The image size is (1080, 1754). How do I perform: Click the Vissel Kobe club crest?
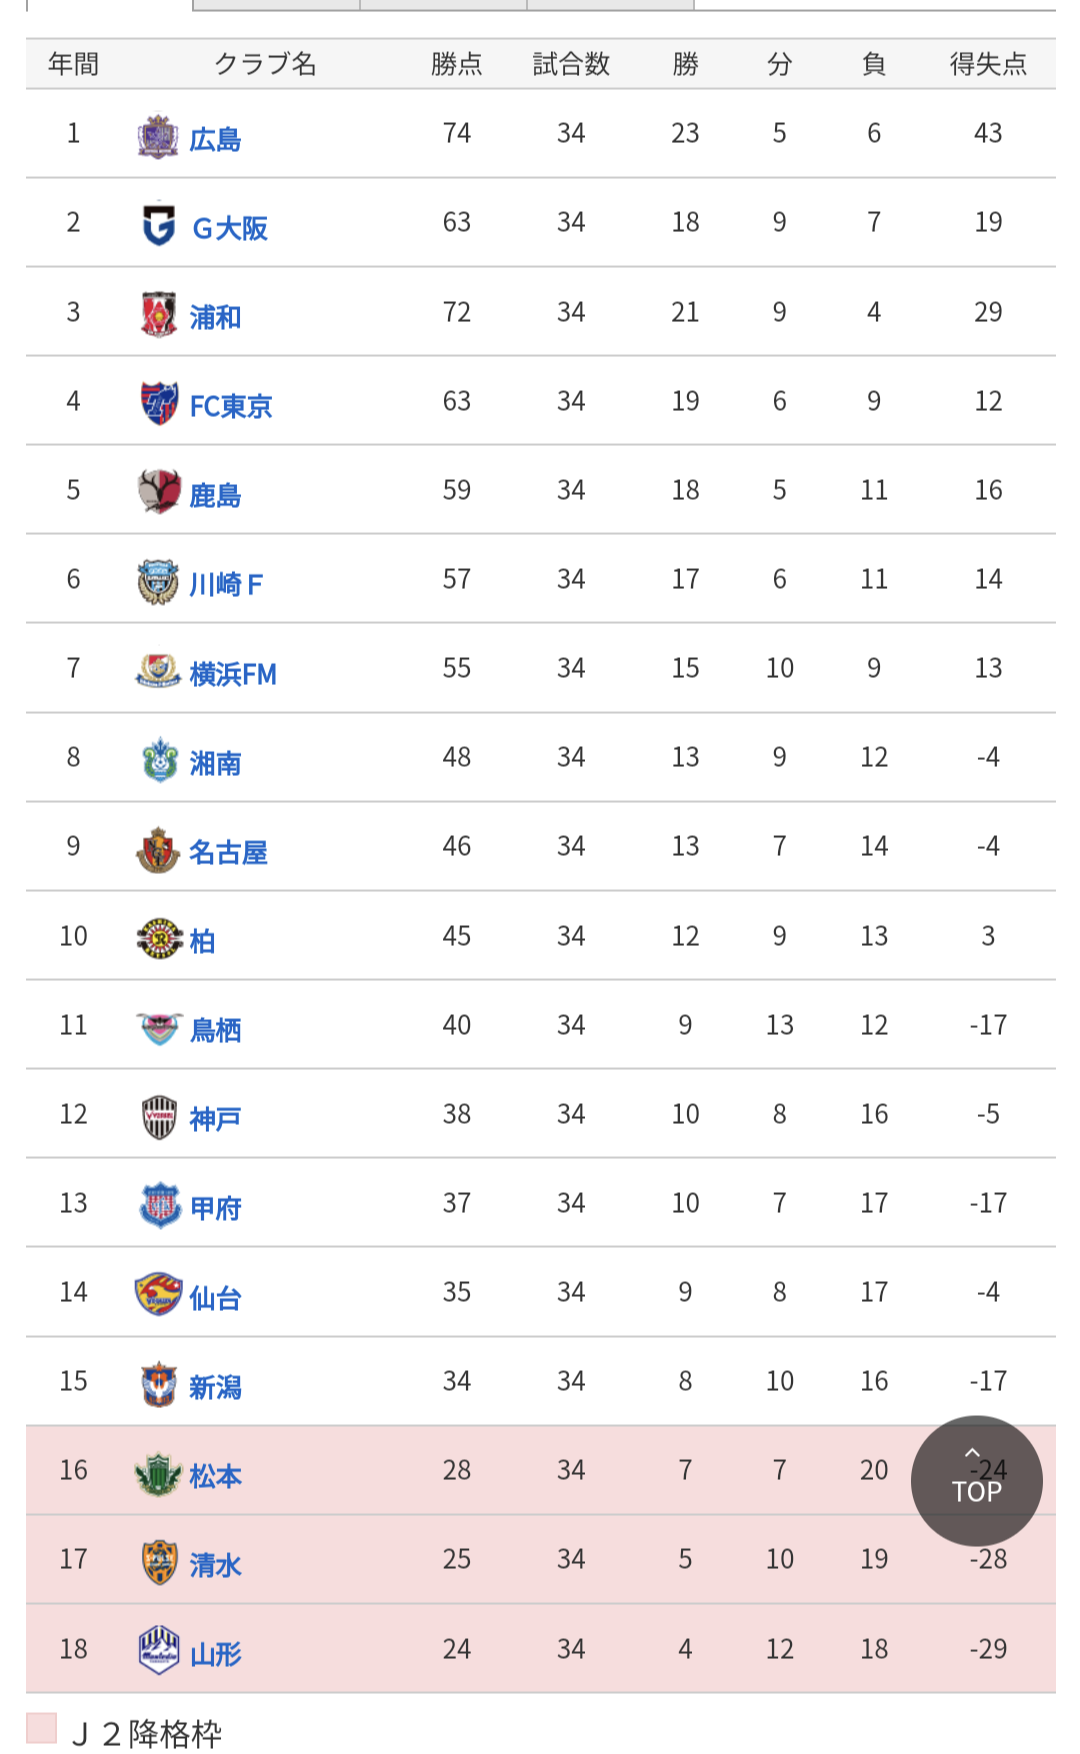[159, 1117]
